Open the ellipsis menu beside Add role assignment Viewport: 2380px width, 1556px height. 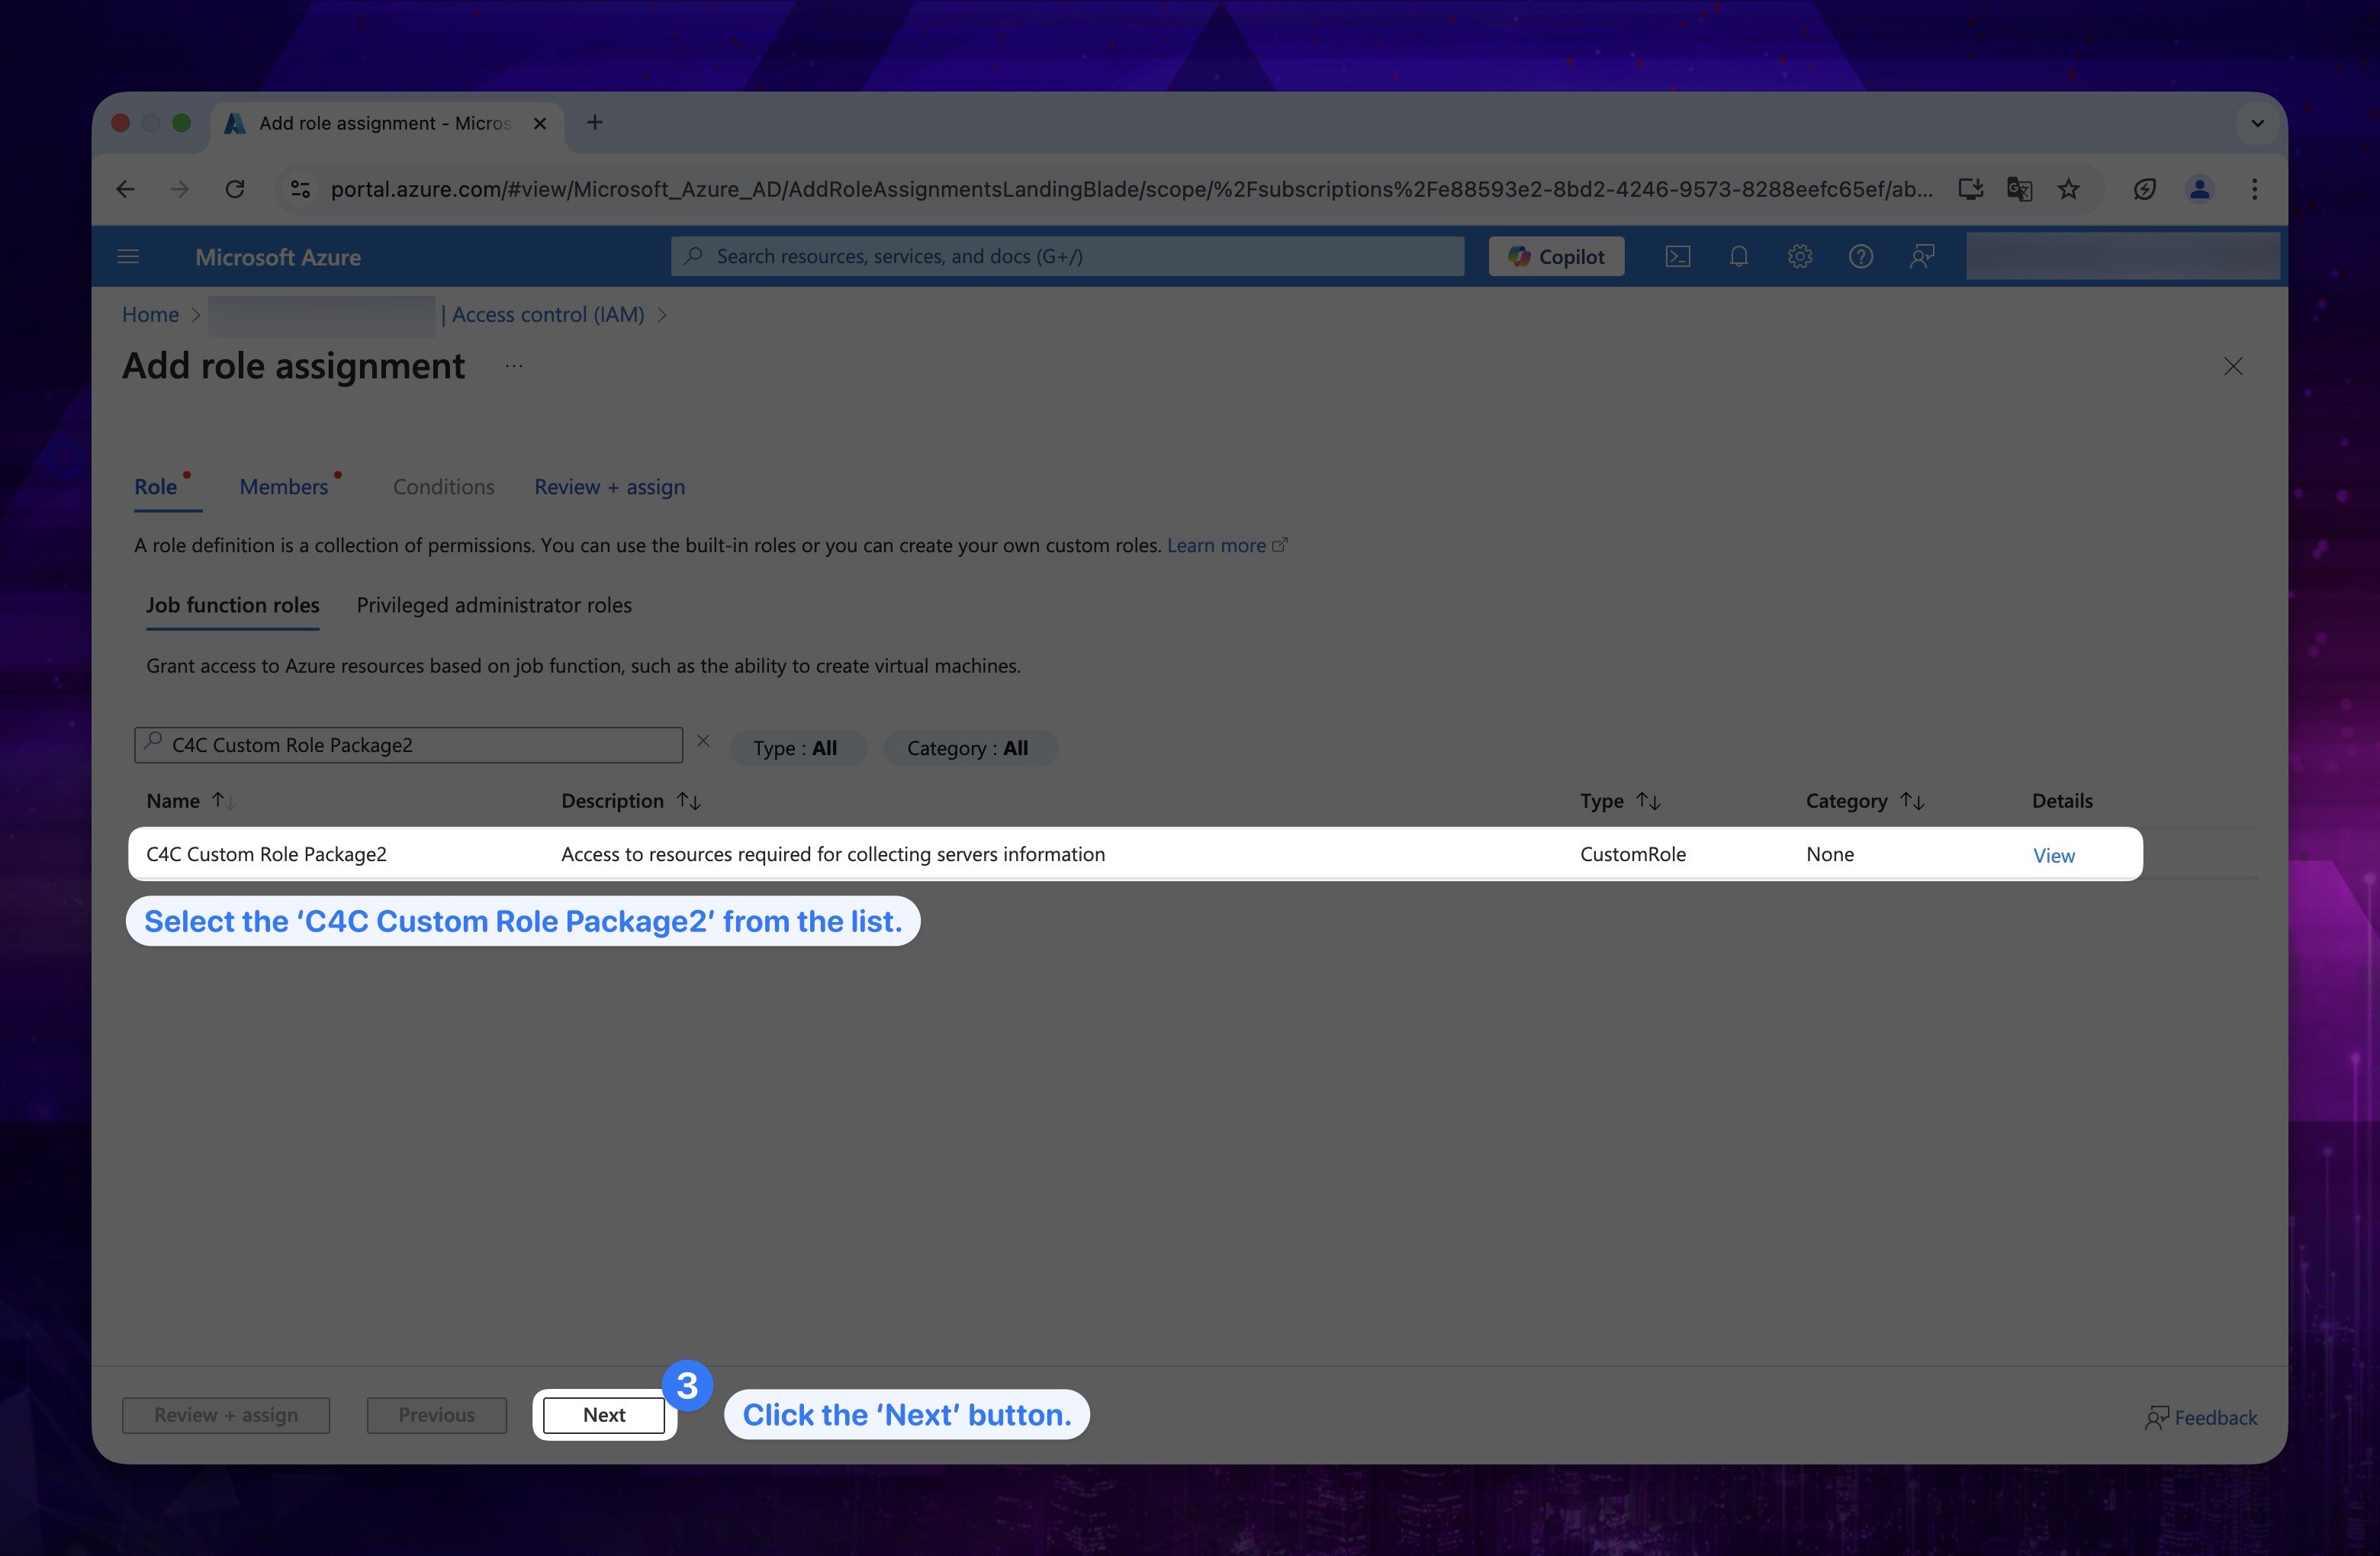[514, 366]
